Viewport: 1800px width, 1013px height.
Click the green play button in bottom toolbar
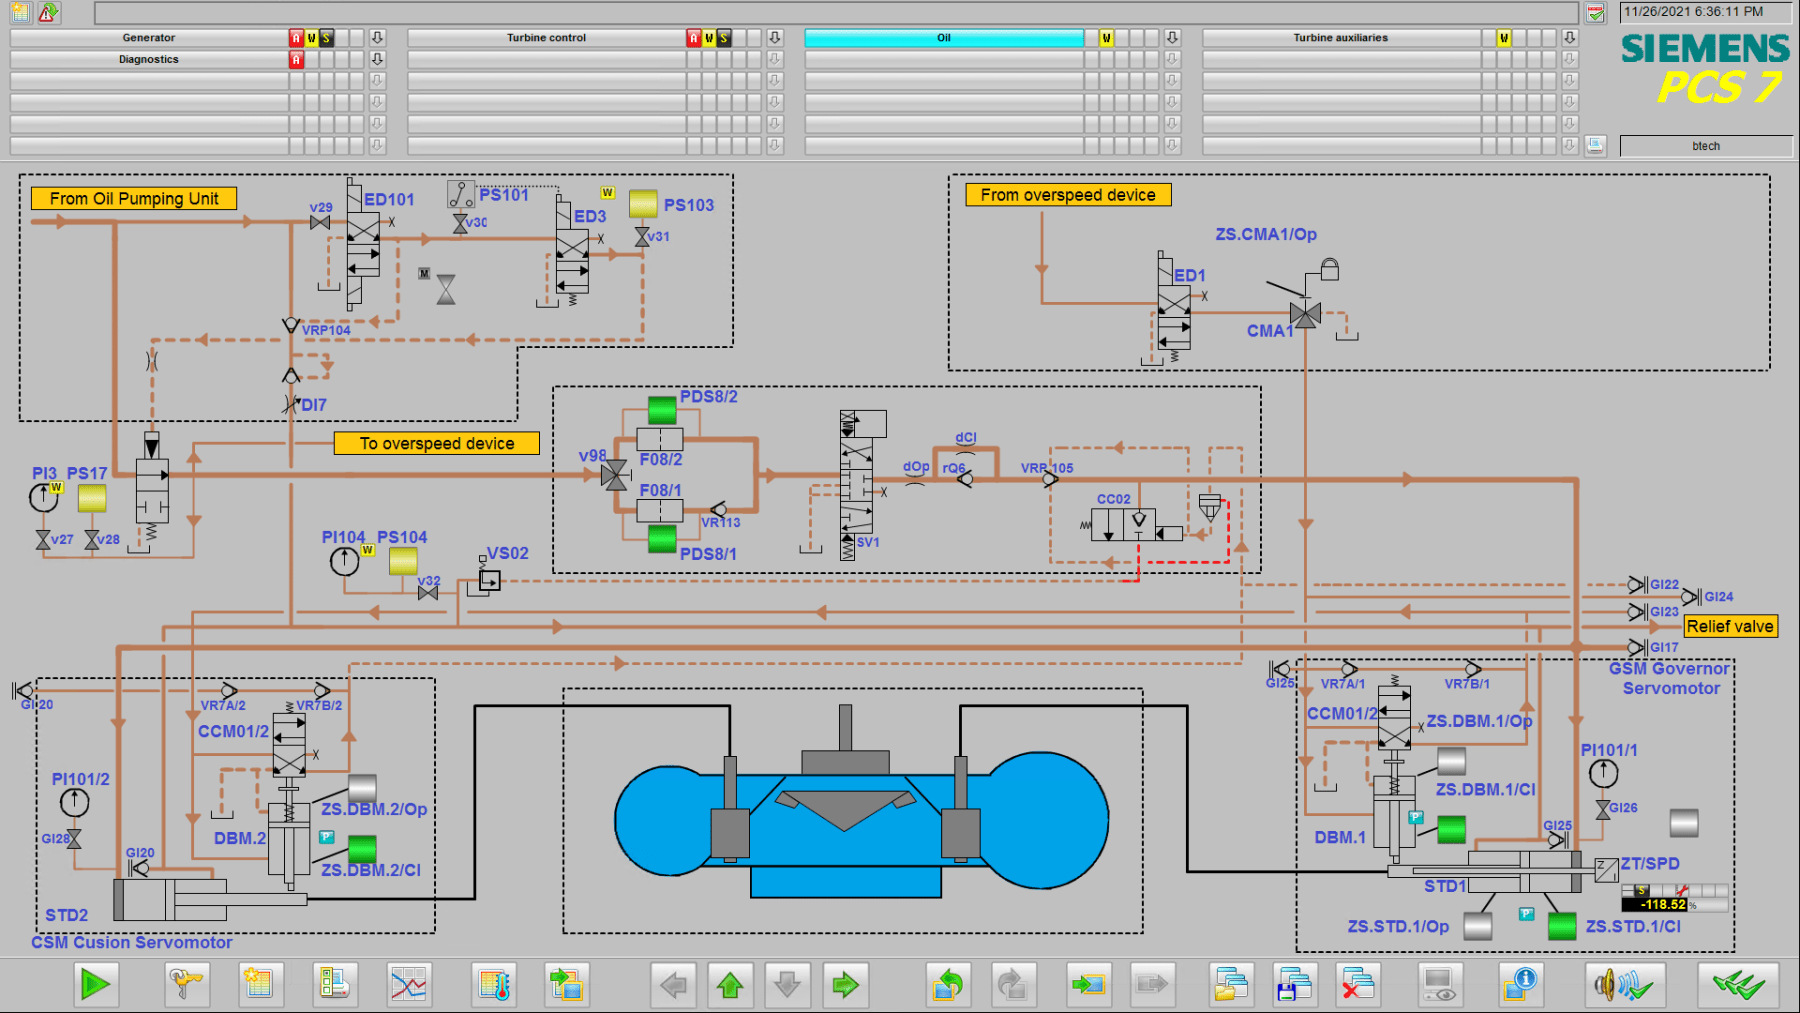95,985
